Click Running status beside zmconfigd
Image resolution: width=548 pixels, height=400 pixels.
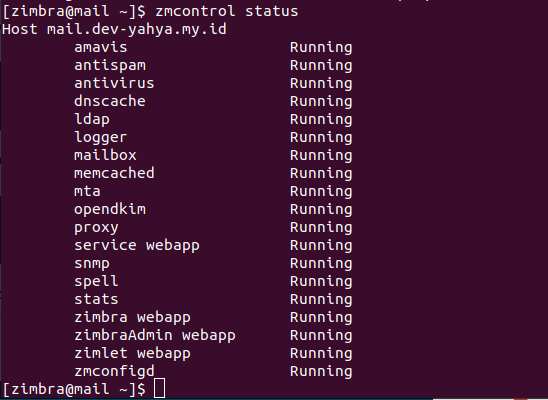321,372
